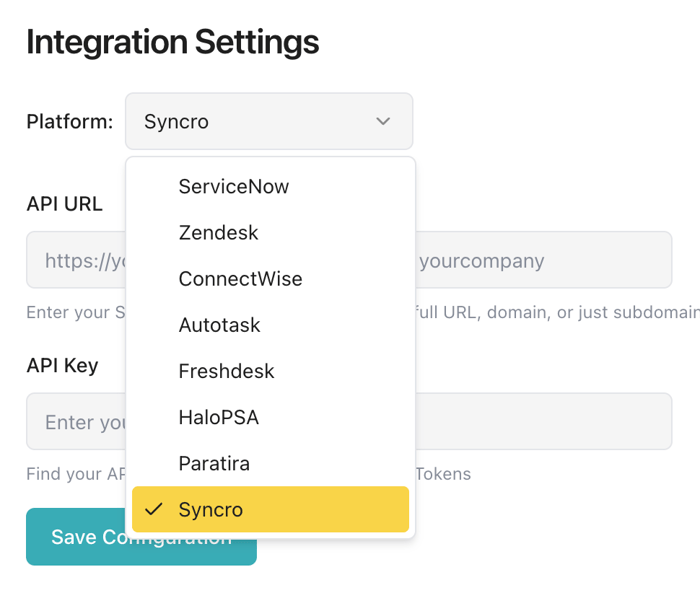700x593 pixels.
Task: Choose Freshdesk from the dropdown menu
Action: pos(226,371)
